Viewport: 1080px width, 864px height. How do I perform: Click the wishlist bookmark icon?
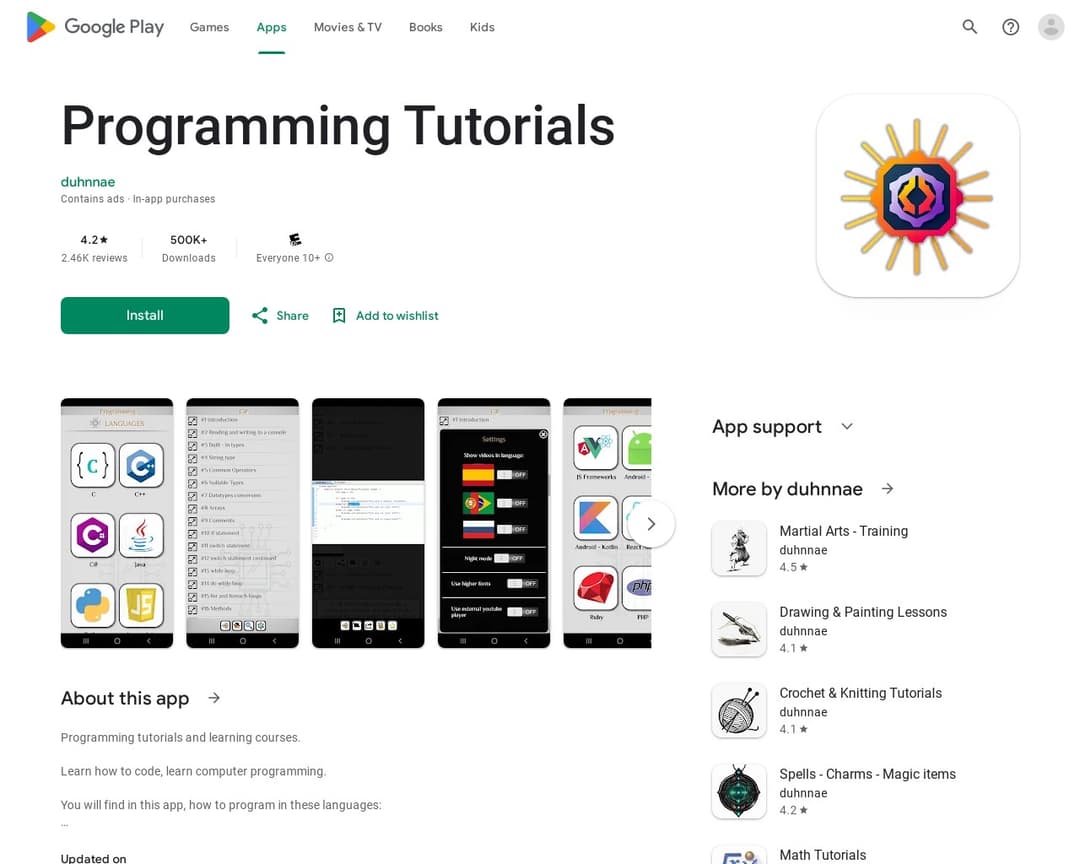click(339, 316)
